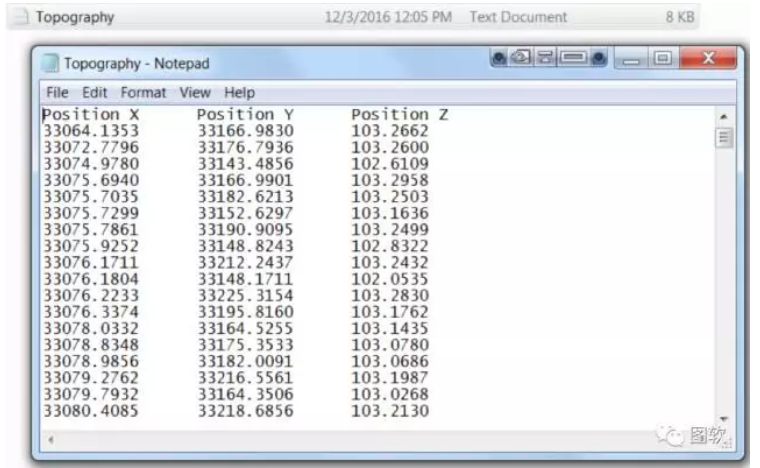
Task: Click the value 103.1636
Action: pyautogui.click(x=390, y=213)
